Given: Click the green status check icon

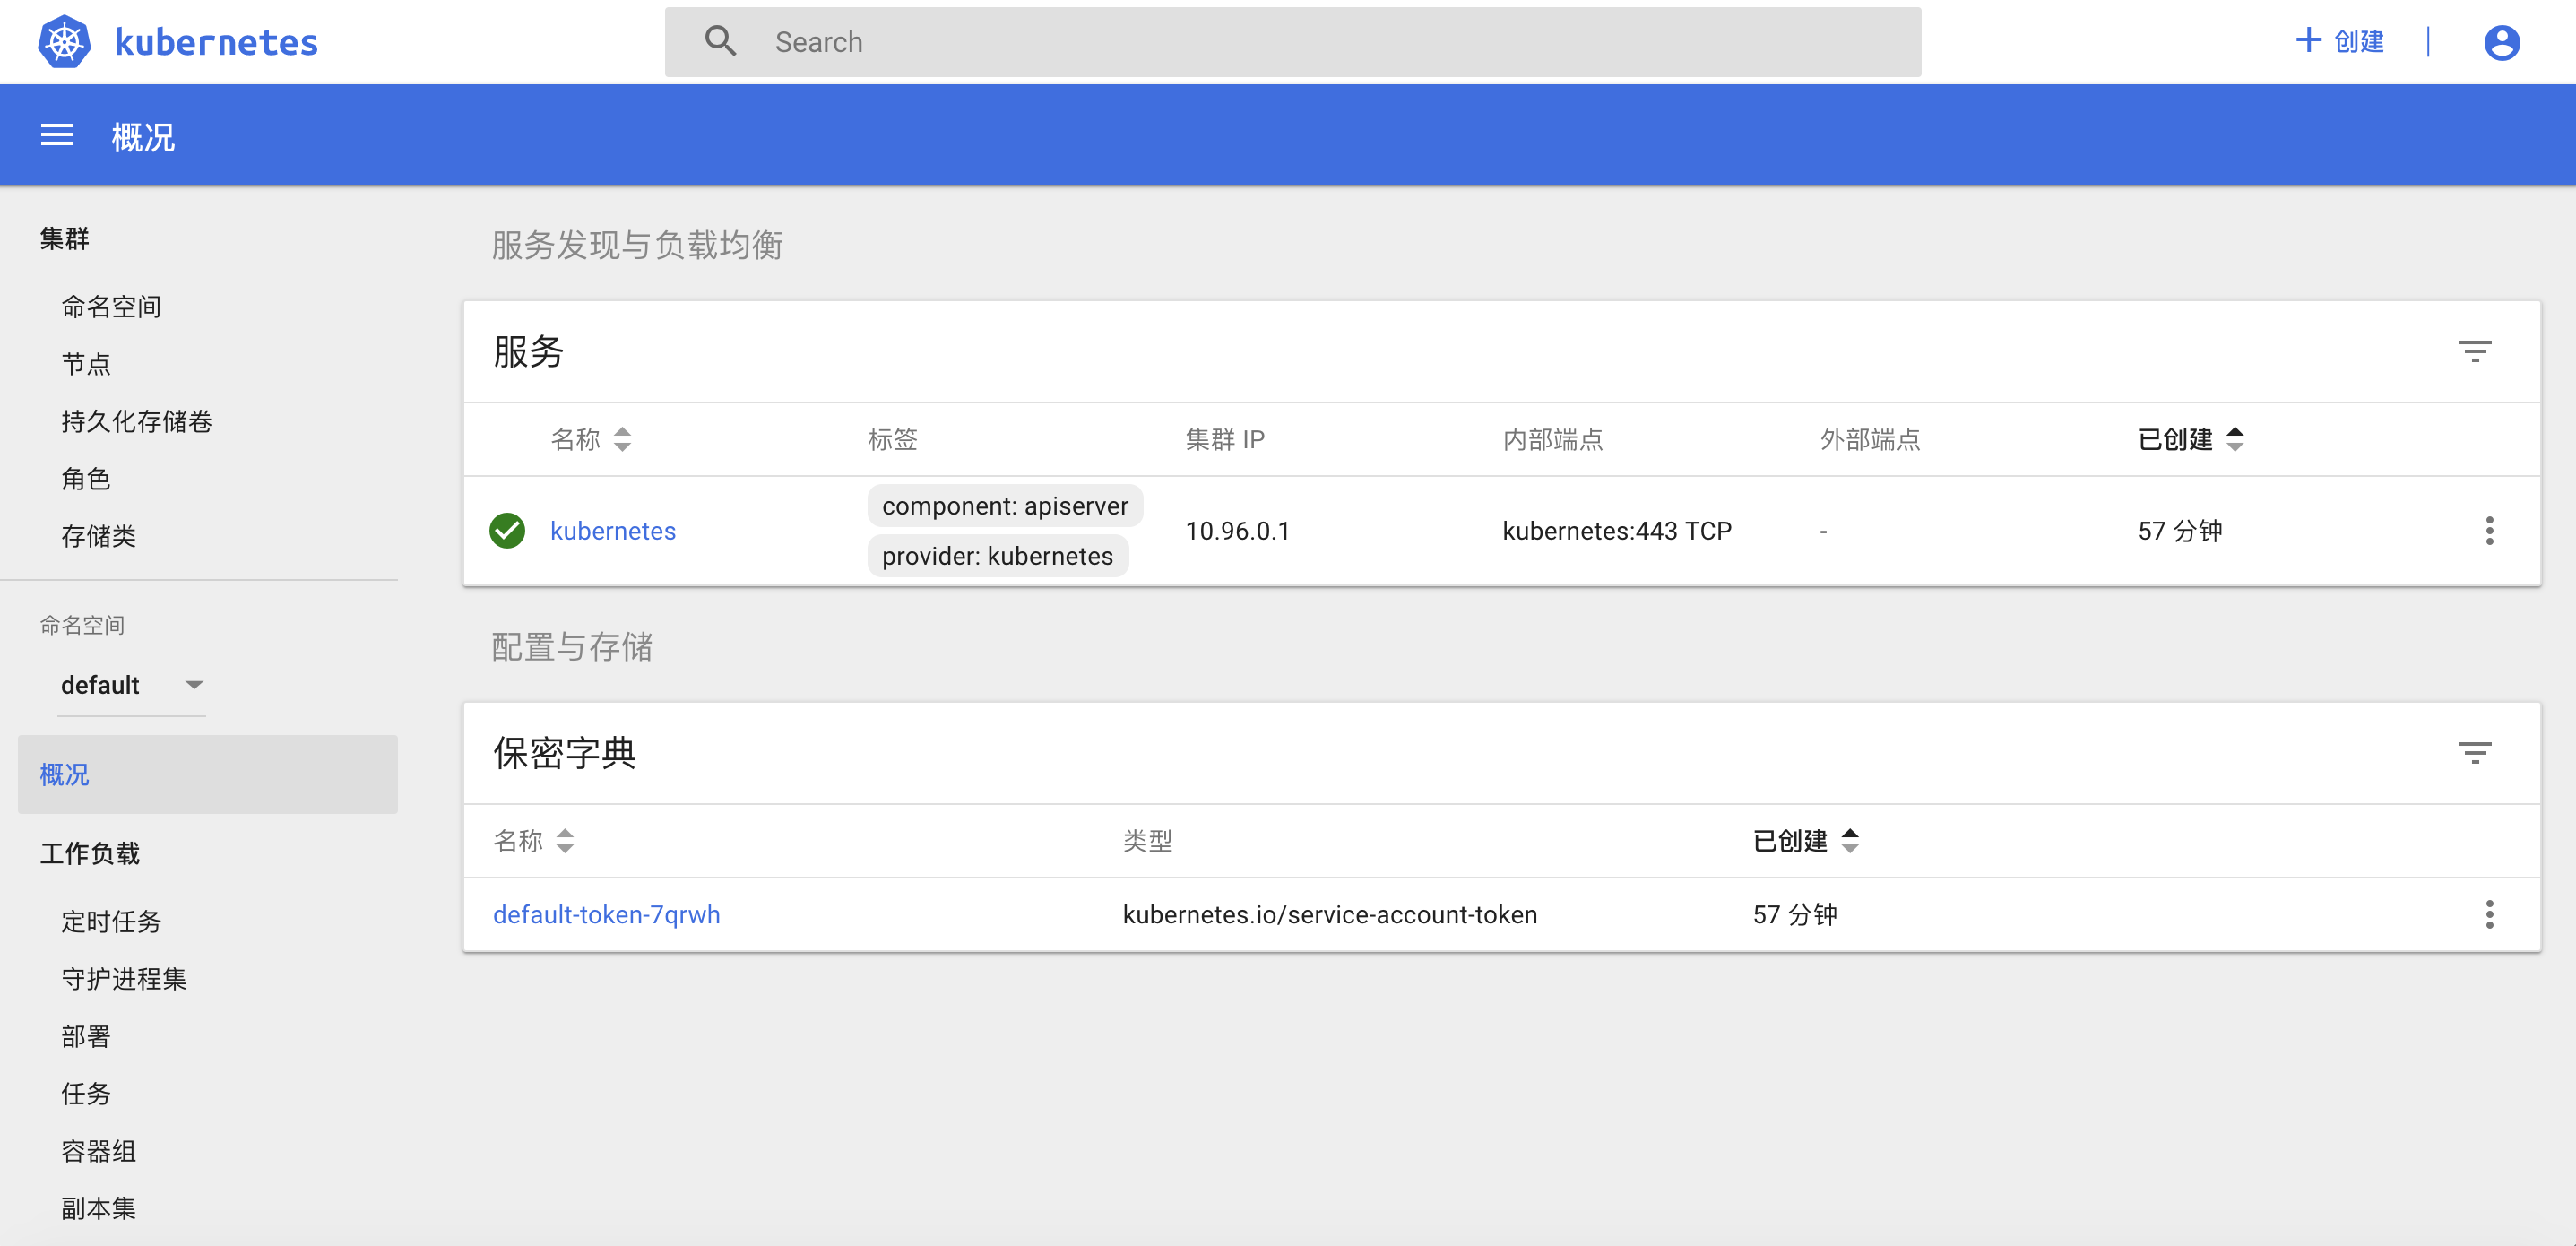Looking at the screenshot, I should click(x=507, y=531).
